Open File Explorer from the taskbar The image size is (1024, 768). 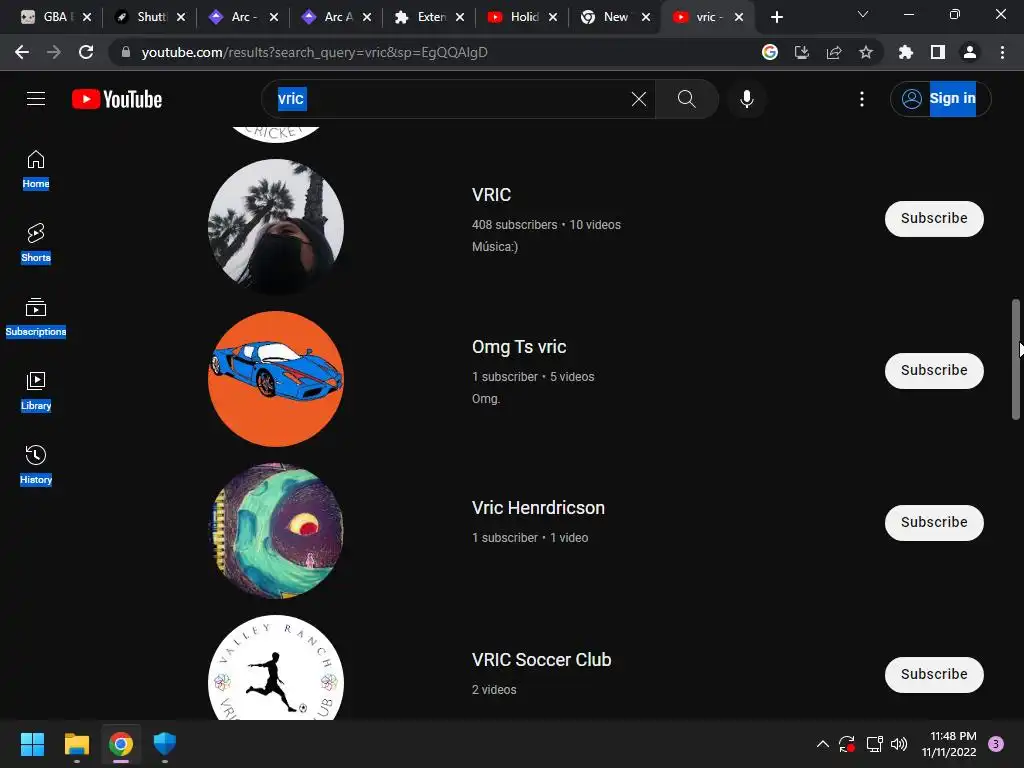[76, 744]
